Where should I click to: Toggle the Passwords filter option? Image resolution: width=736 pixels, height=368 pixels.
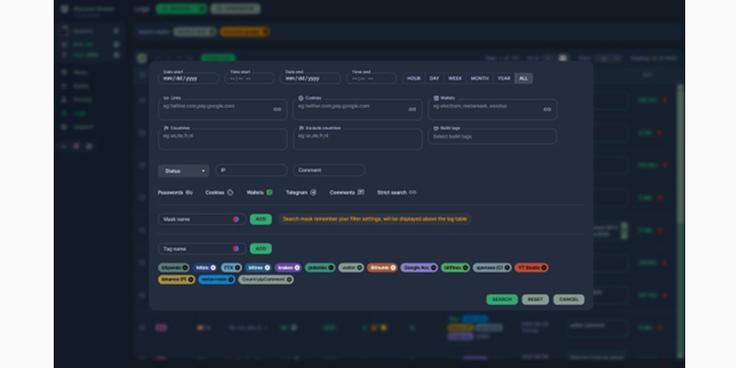[x=175, y=192]
